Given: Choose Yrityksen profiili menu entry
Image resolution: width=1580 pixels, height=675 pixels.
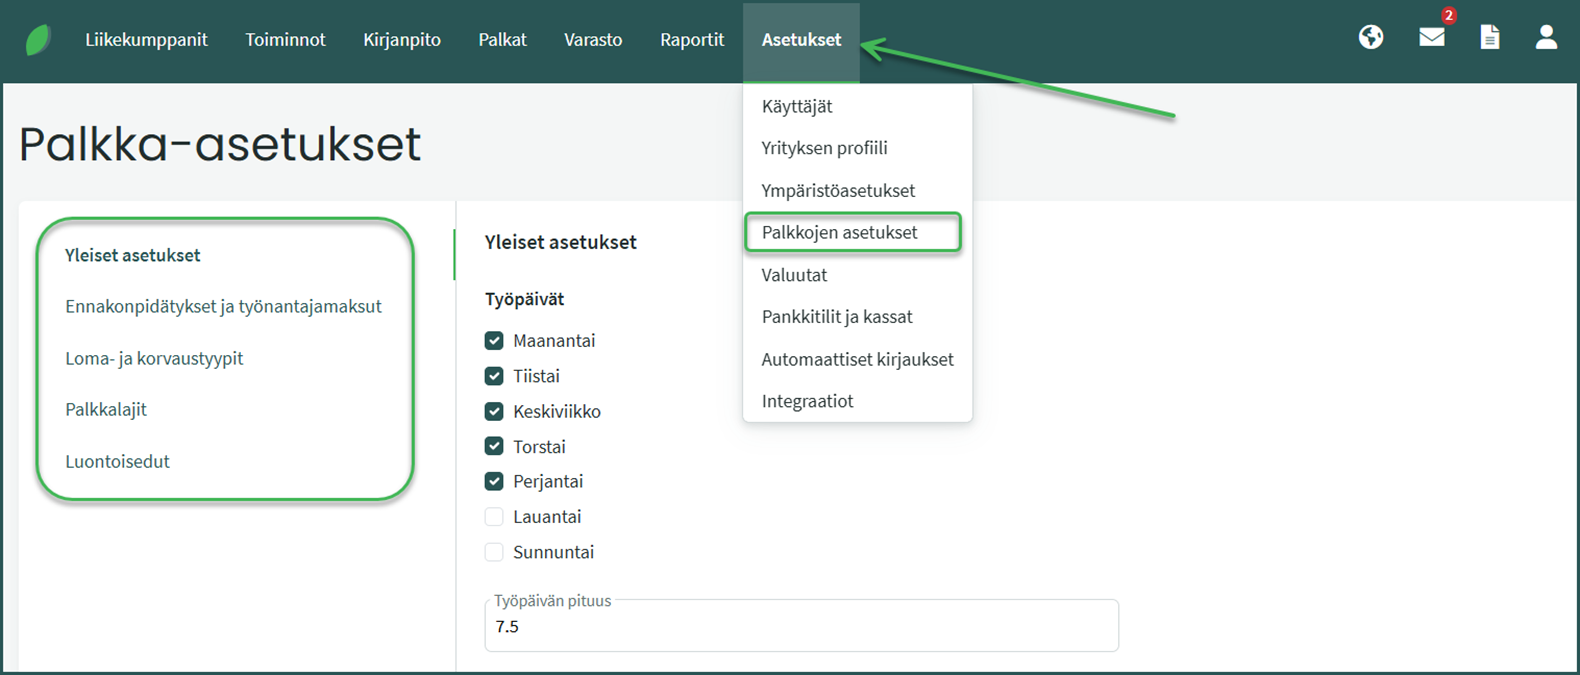Looking at the screenshot, I should pos(824,148).
